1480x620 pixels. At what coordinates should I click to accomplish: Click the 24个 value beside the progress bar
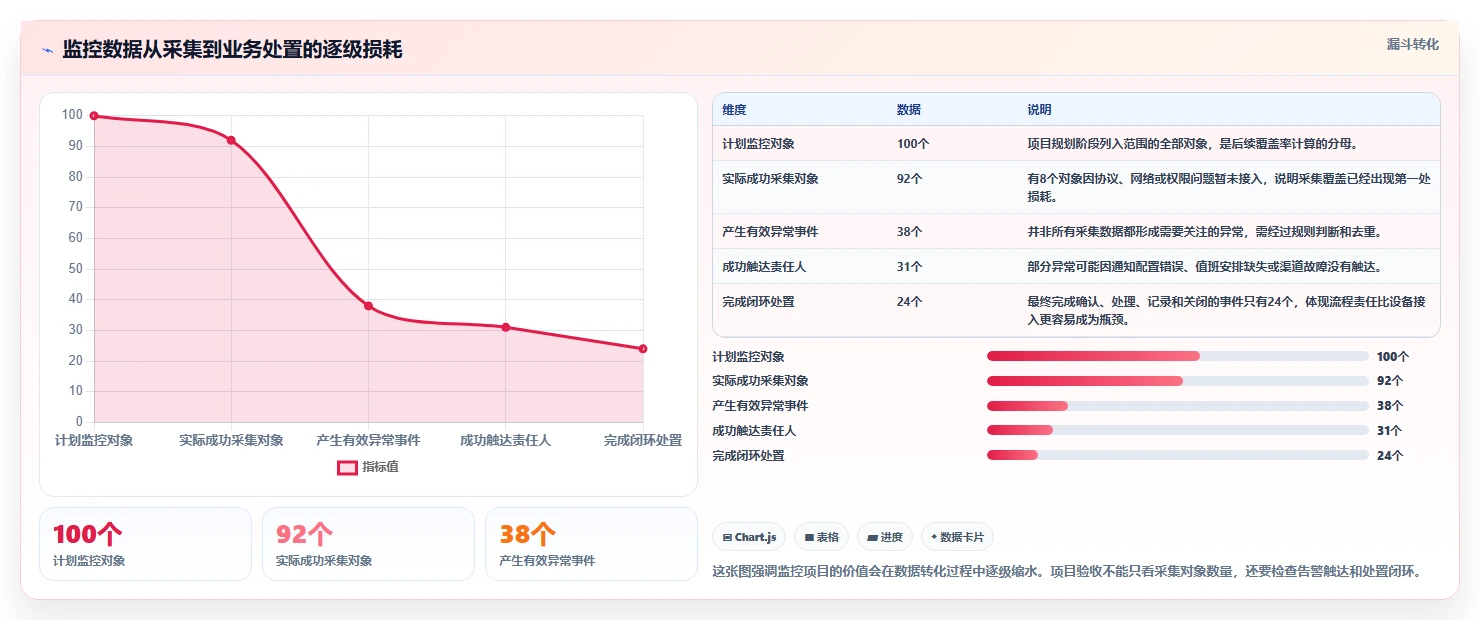pos(1390,455)
